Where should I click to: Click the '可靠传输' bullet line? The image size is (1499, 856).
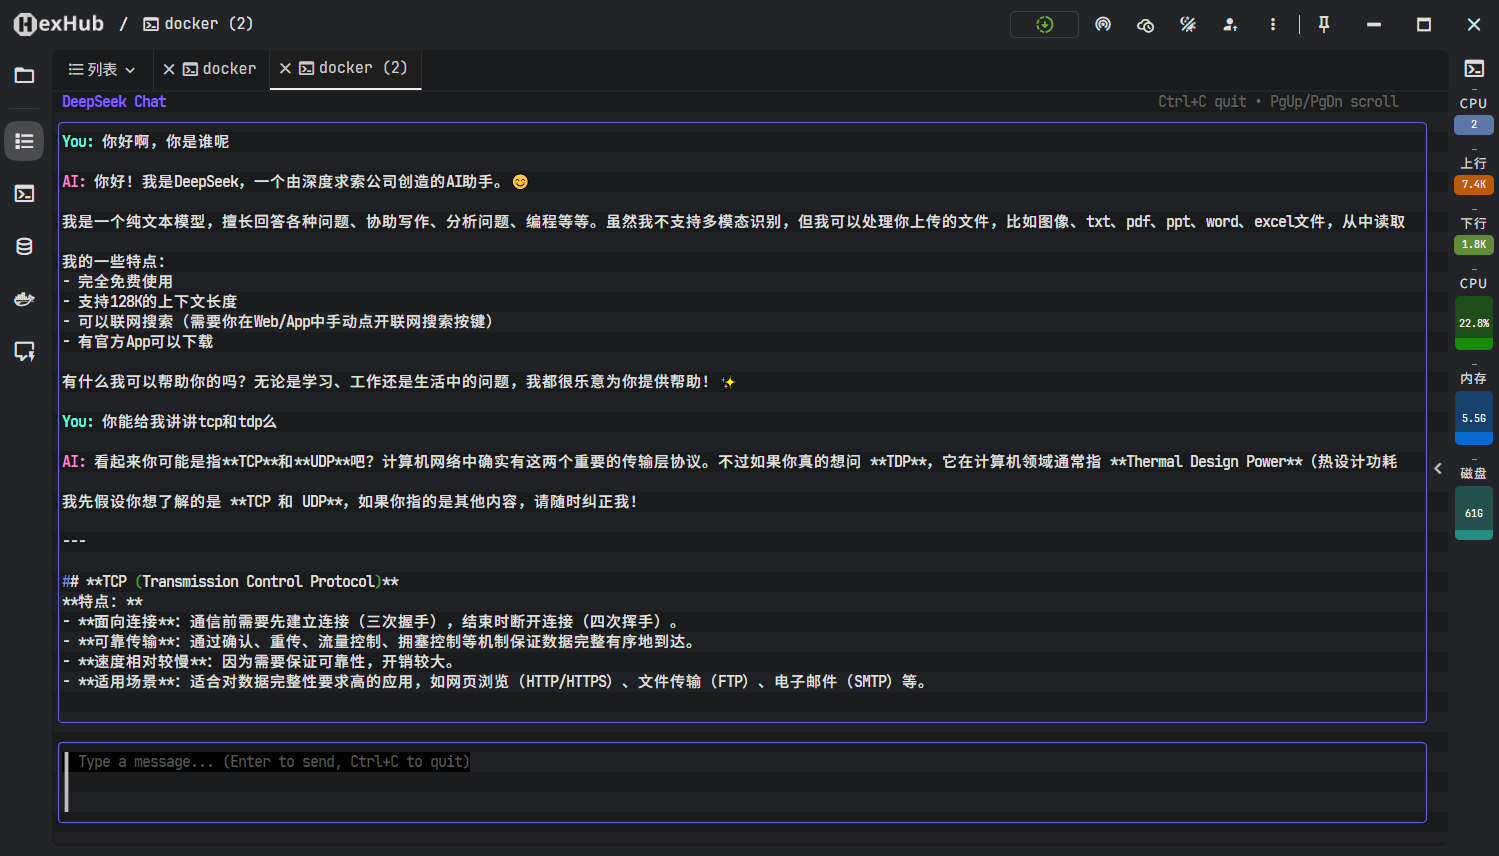[x=379, y=642]
